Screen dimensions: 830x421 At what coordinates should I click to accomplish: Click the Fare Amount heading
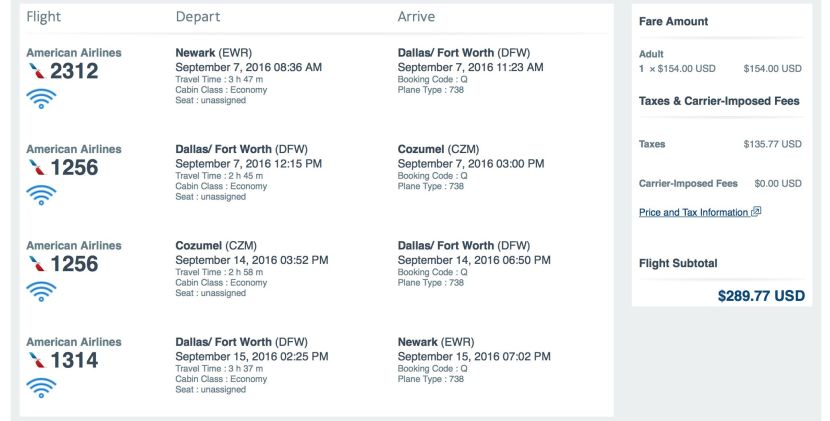(x=673, y=22)
